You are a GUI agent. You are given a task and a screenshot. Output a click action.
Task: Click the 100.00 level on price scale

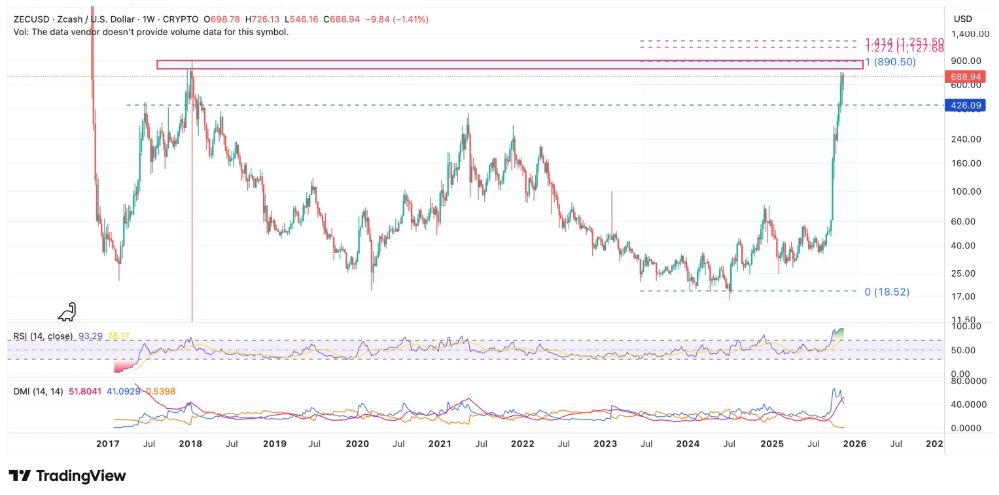[x=965, y=191]
